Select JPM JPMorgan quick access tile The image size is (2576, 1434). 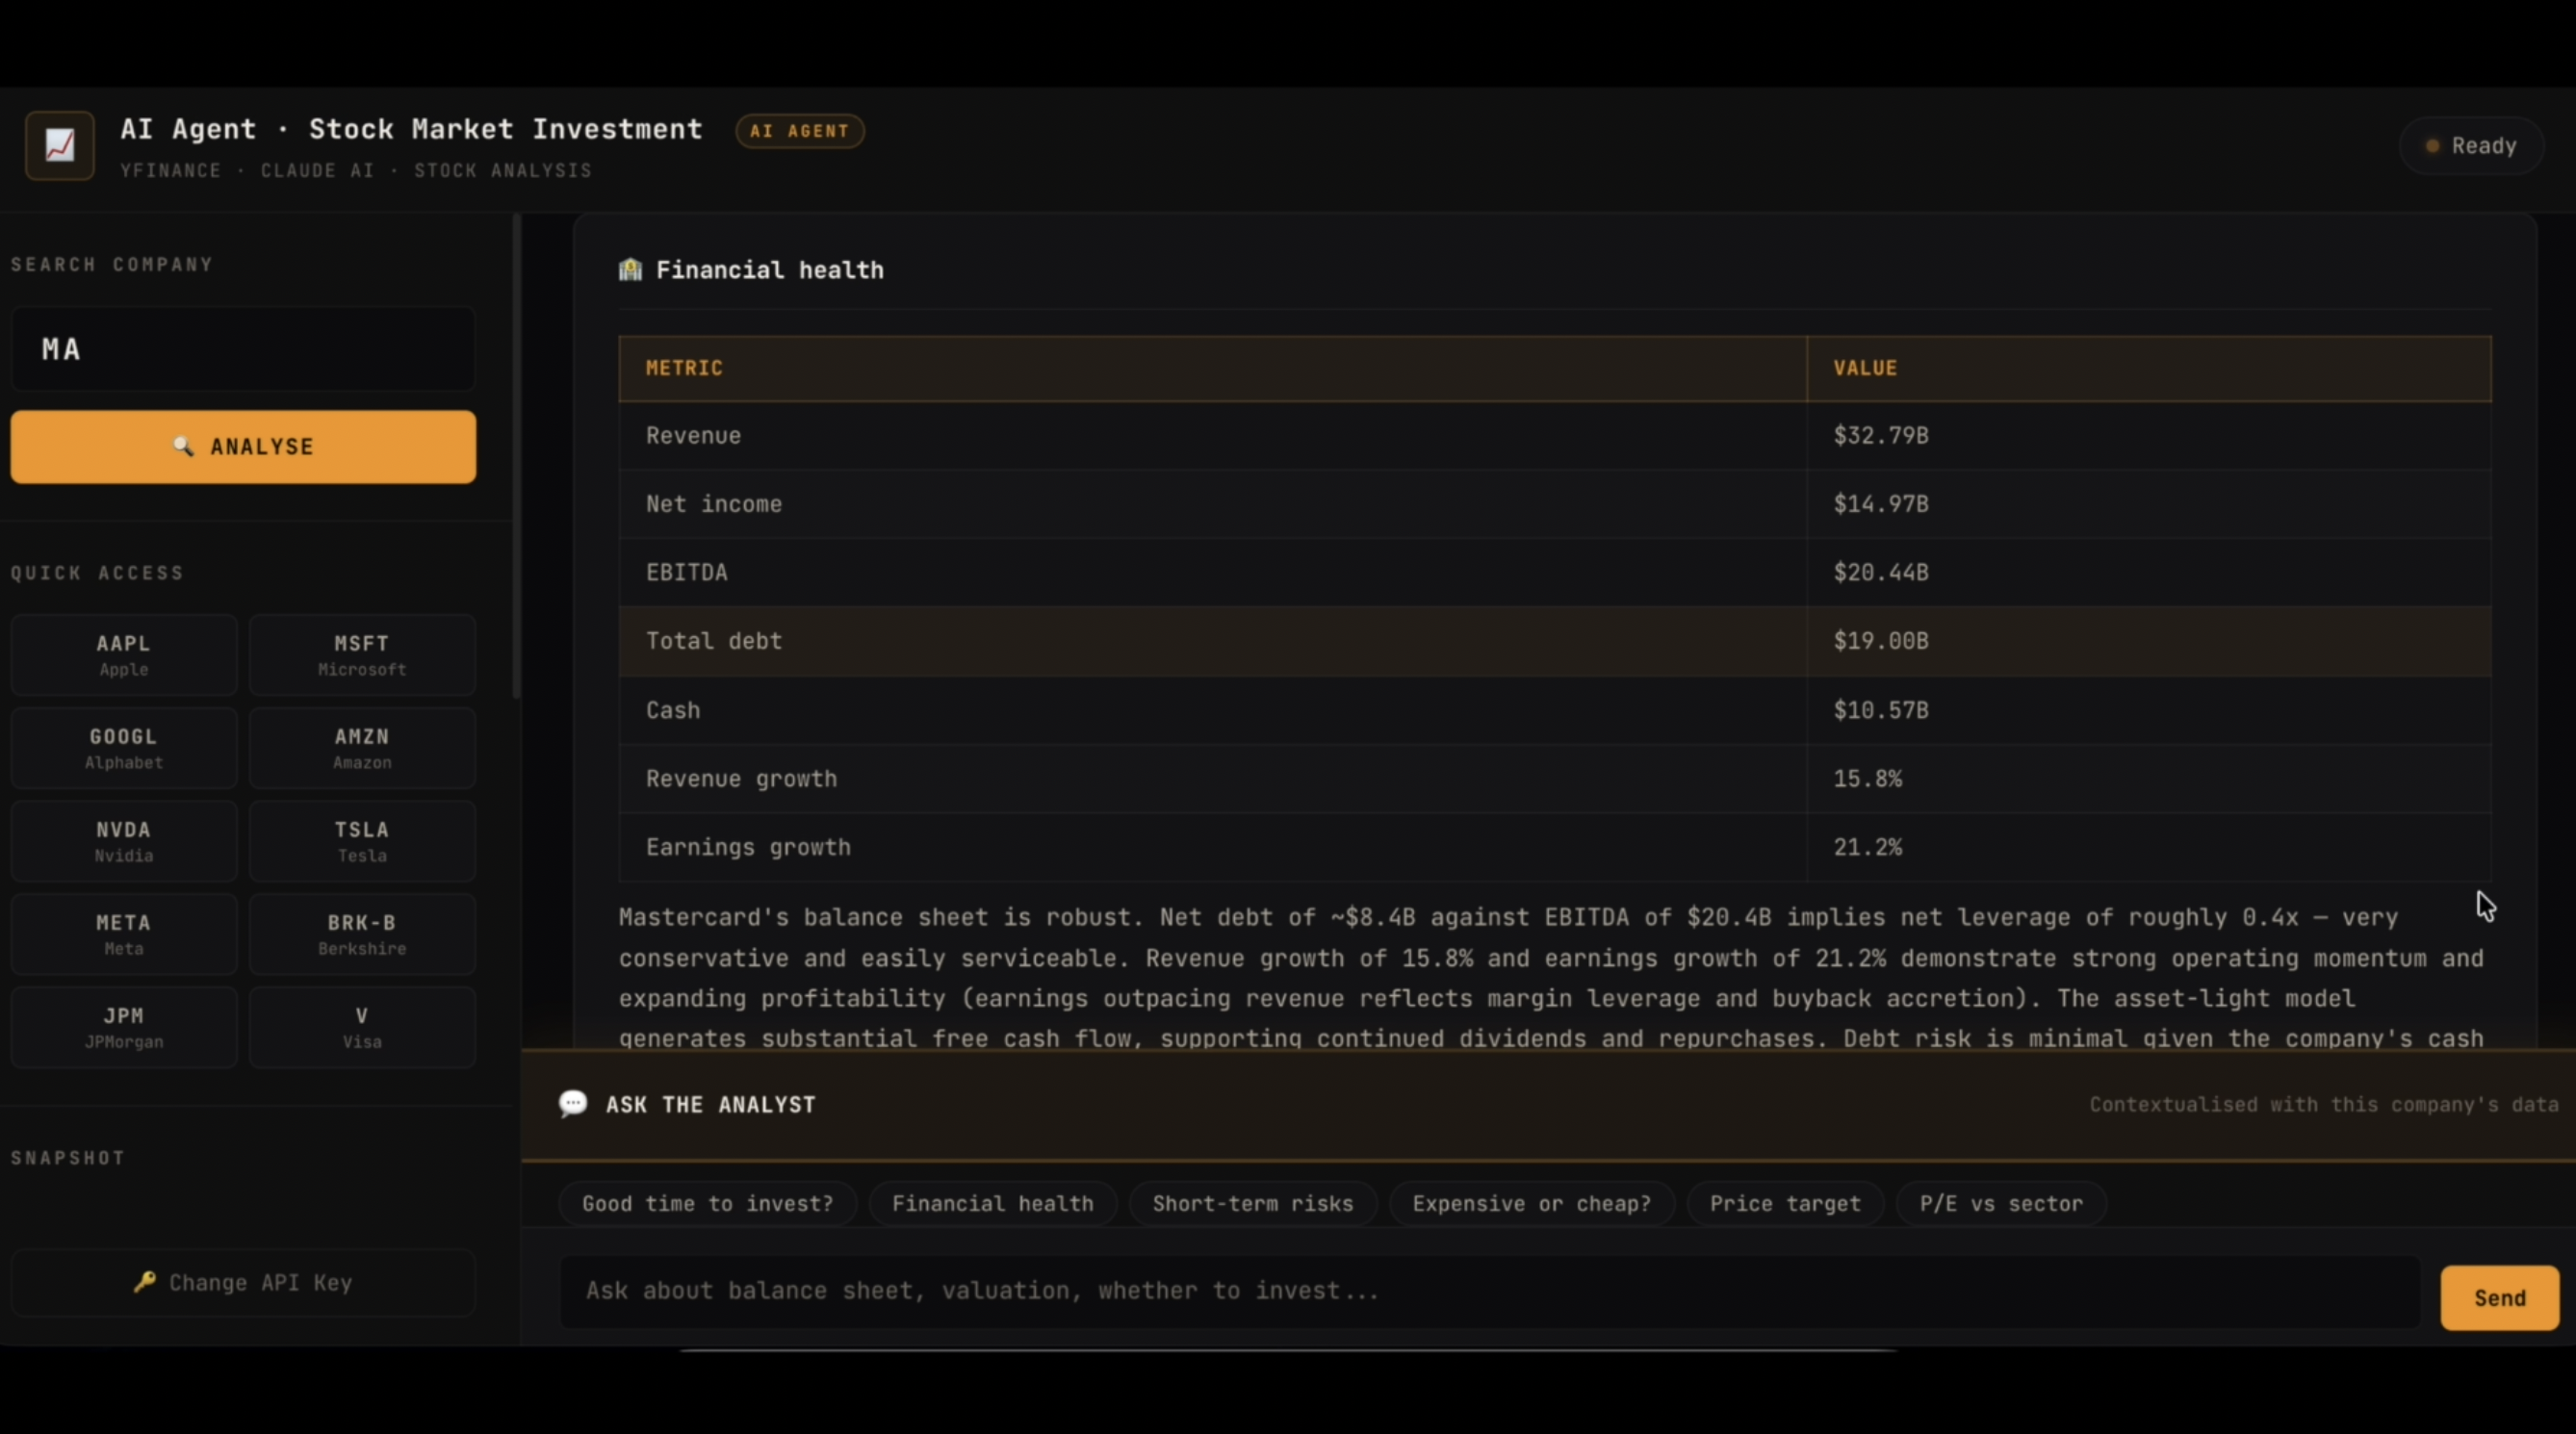[124, 1027]
